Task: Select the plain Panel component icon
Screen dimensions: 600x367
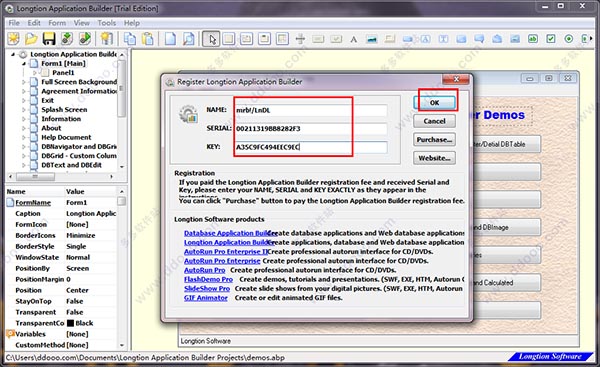Action: [229, 39]
